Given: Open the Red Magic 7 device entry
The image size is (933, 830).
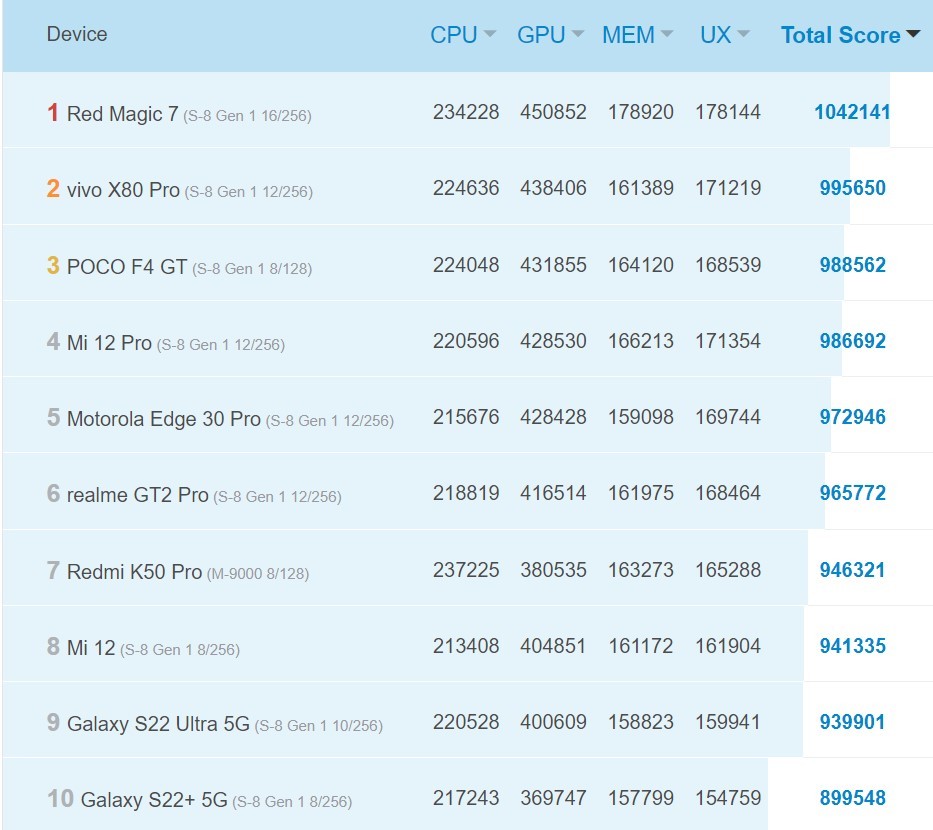Looking at the screenshot, I should [123, 114].
